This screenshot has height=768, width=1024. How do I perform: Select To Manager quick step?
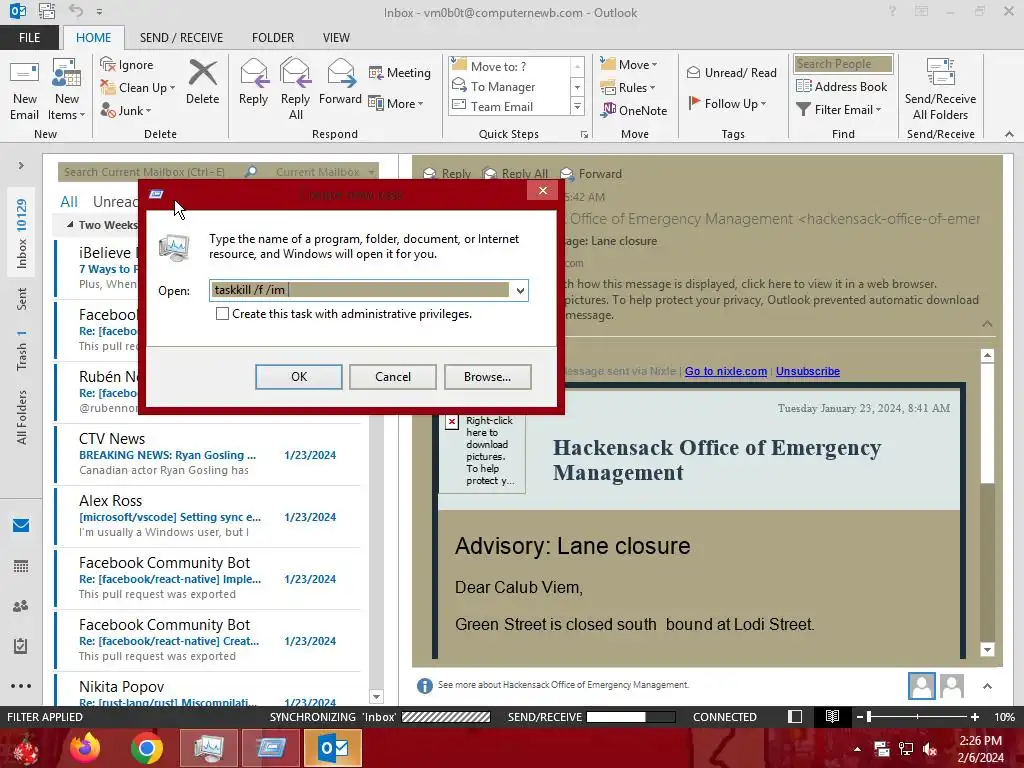point(509,86)
